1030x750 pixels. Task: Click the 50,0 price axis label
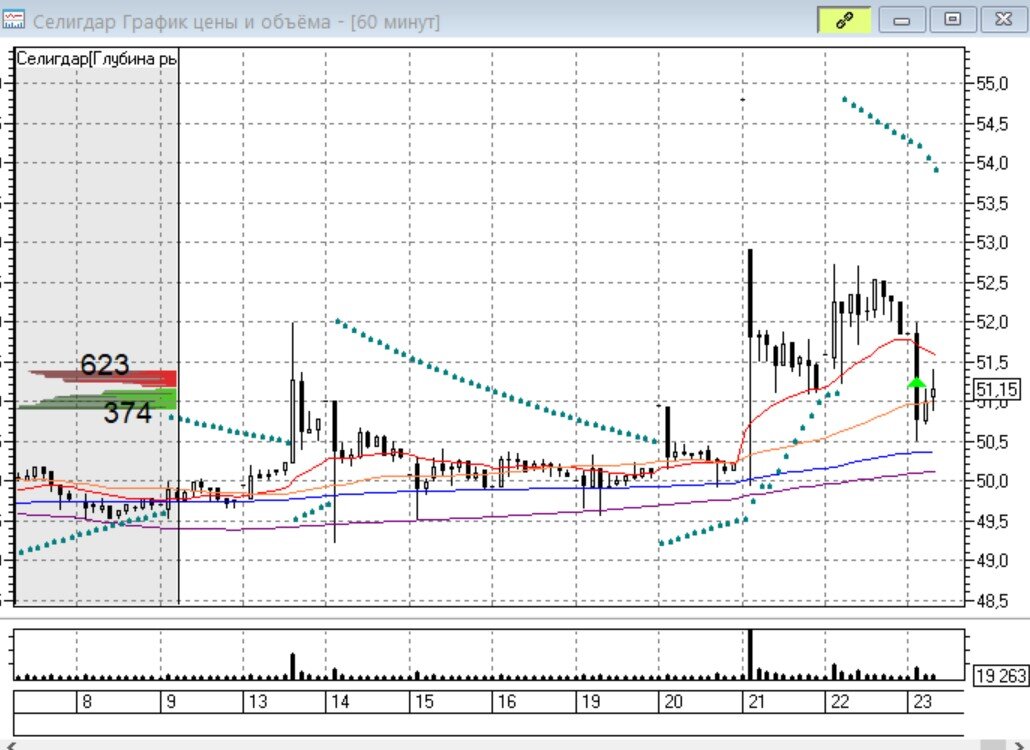pyautogui.click(x=992, y=481)
